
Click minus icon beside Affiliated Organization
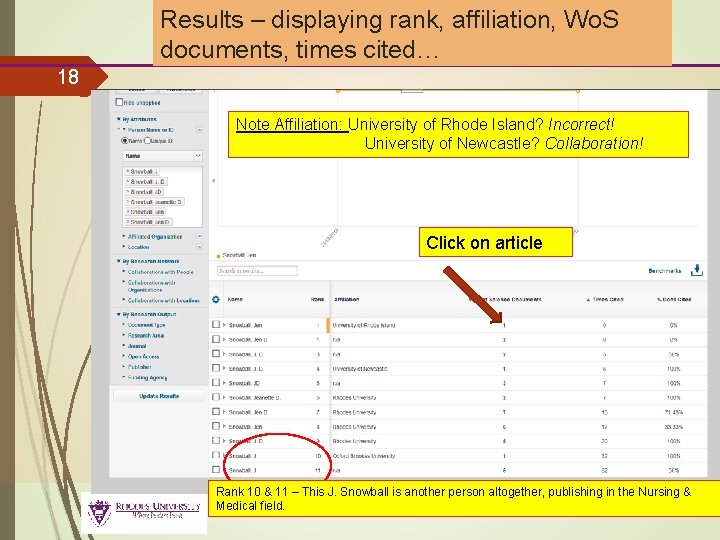[199, 236]
